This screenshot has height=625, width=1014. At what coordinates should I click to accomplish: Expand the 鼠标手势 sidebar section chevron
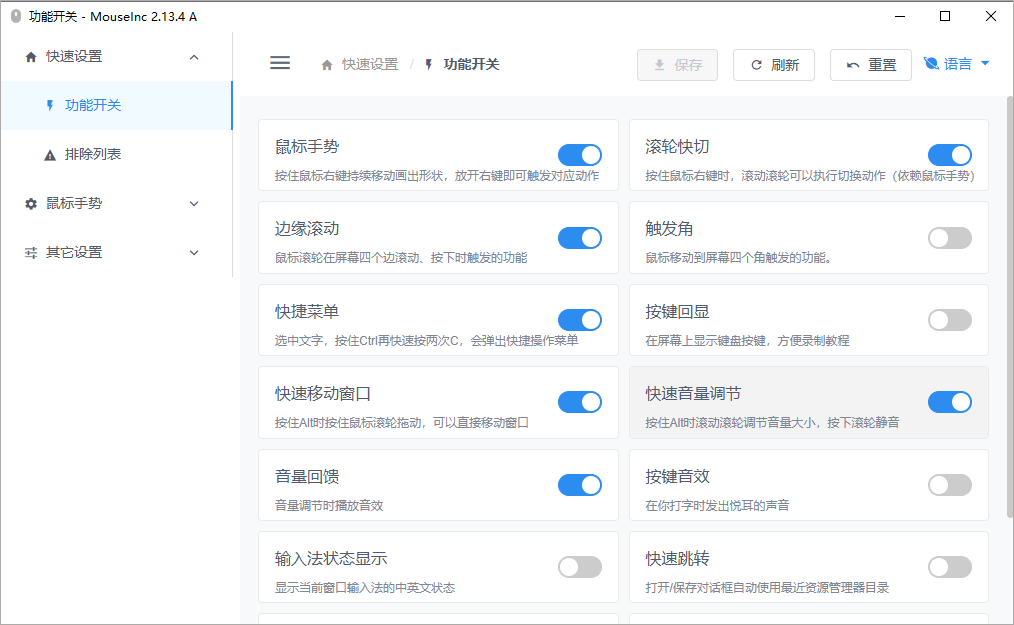194,204
